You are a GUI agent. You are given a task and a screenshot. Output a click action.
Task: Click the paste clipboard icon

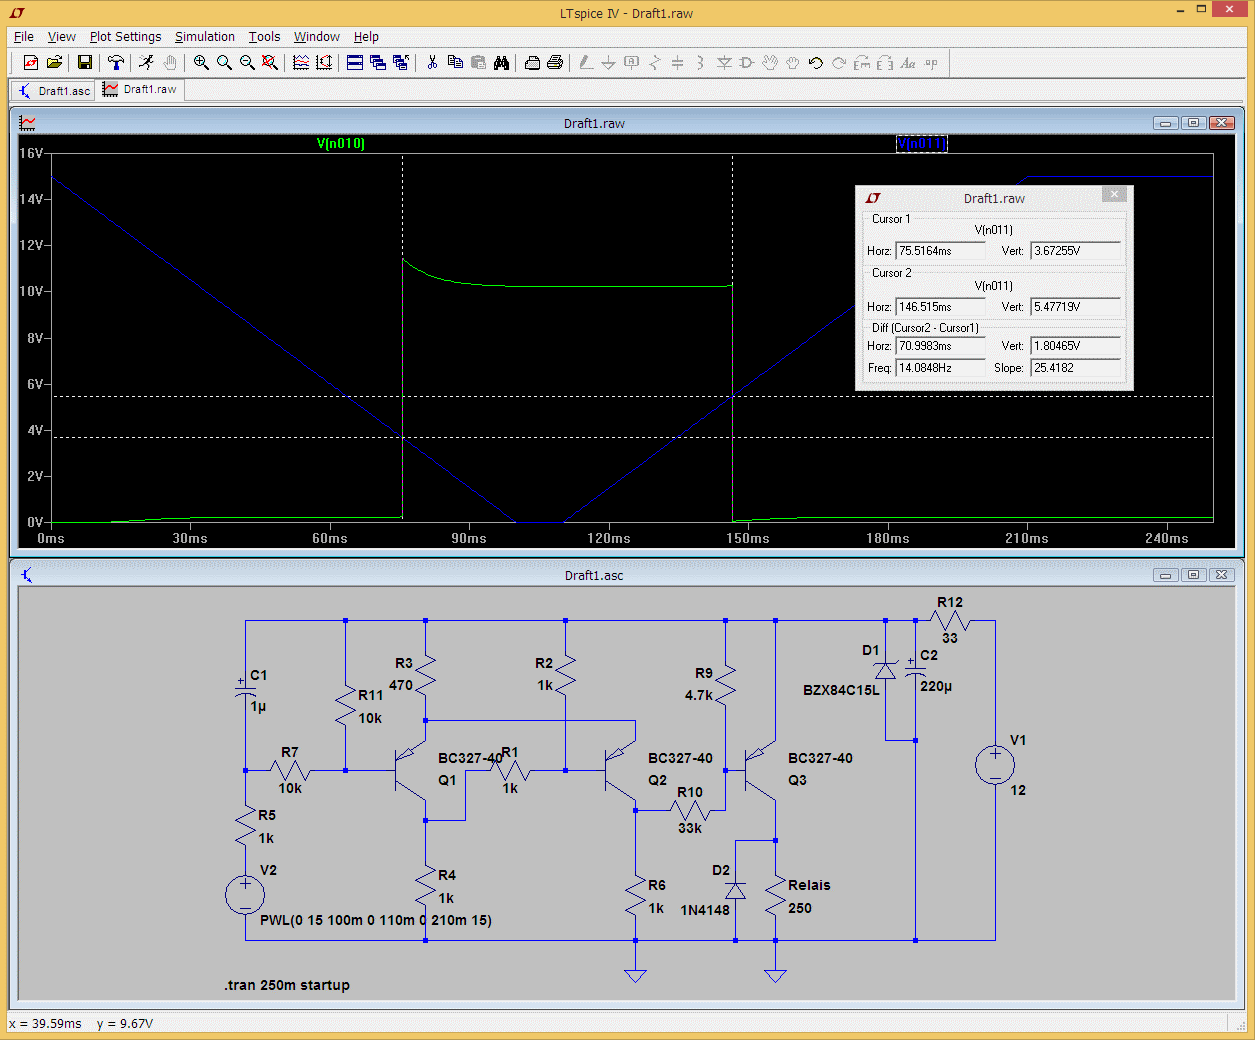pyautogui.click(x=478, y=62)
